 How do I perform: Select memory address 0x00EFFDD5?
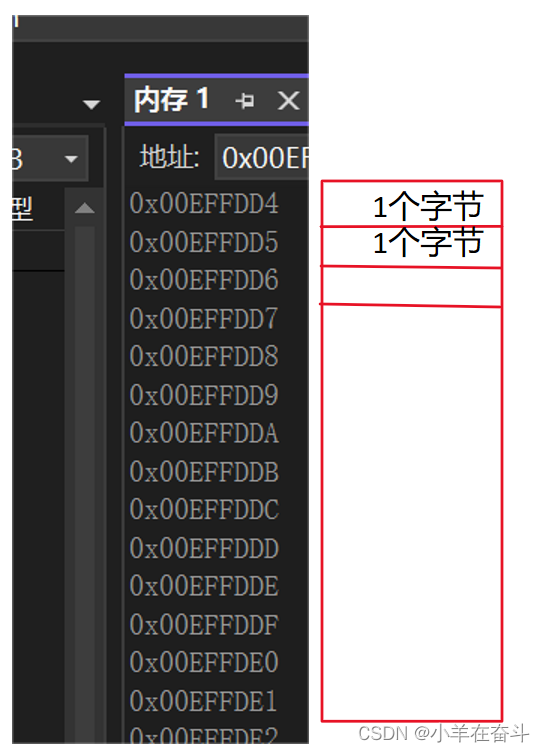point(204,242)
